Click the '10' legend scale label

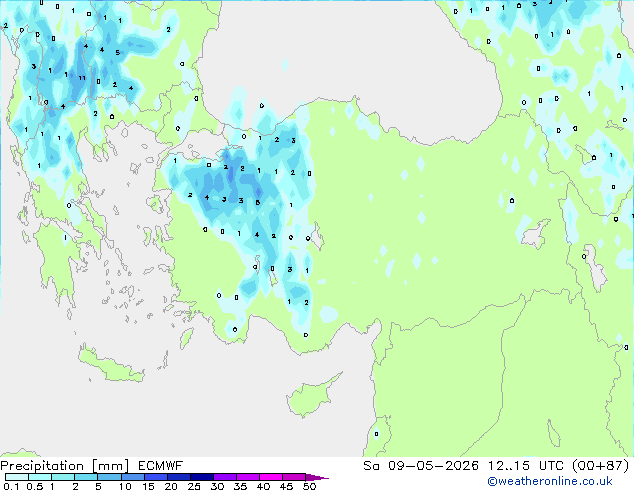pyautogui.click(x=125, y=486)
